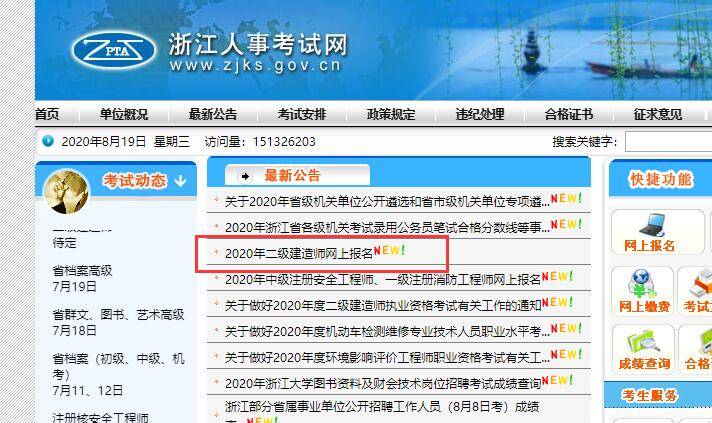Click the 待定 entry in 考试动态

click(64, 243)
